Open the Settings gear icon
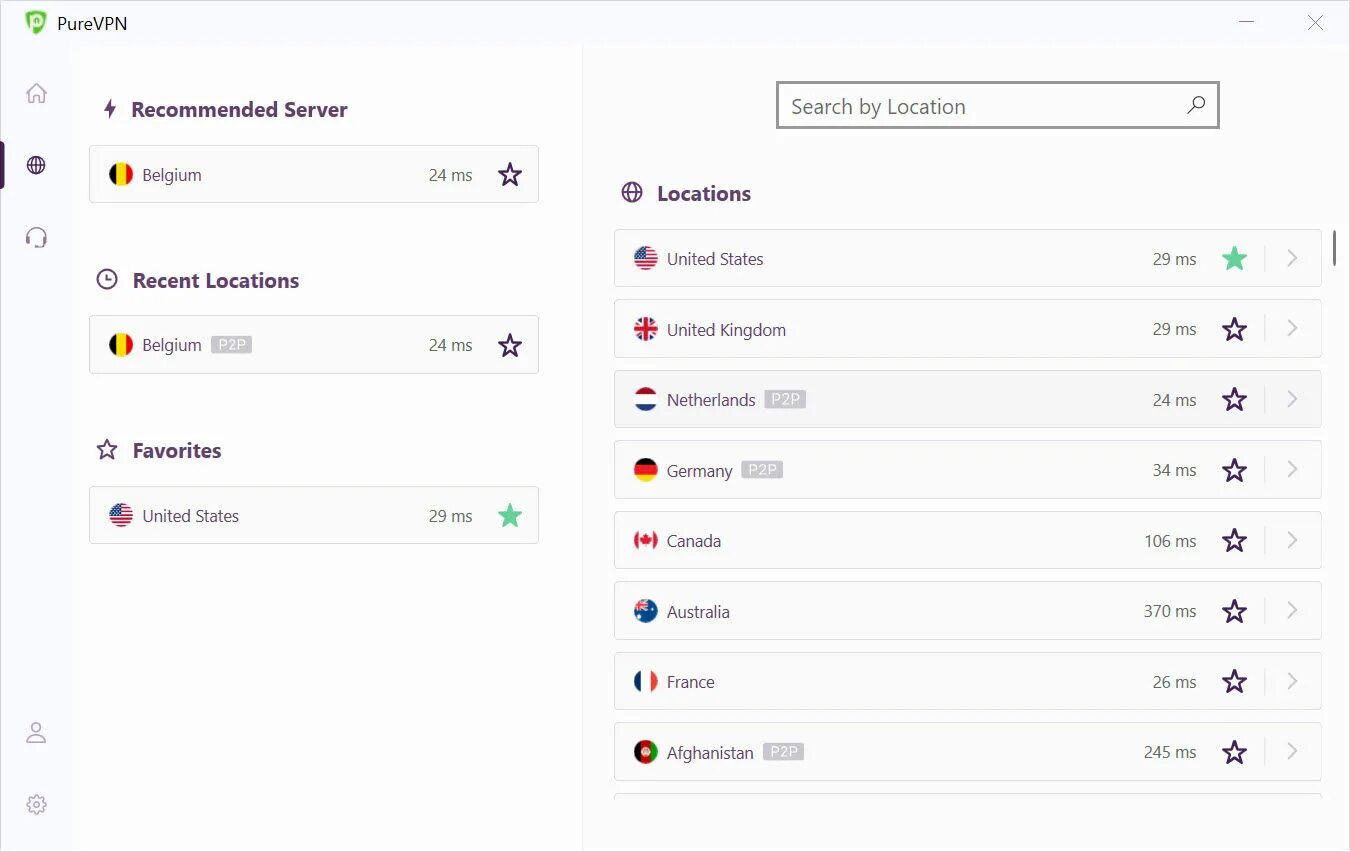This screenshot has height=852, width=1350. click(36, 804)
